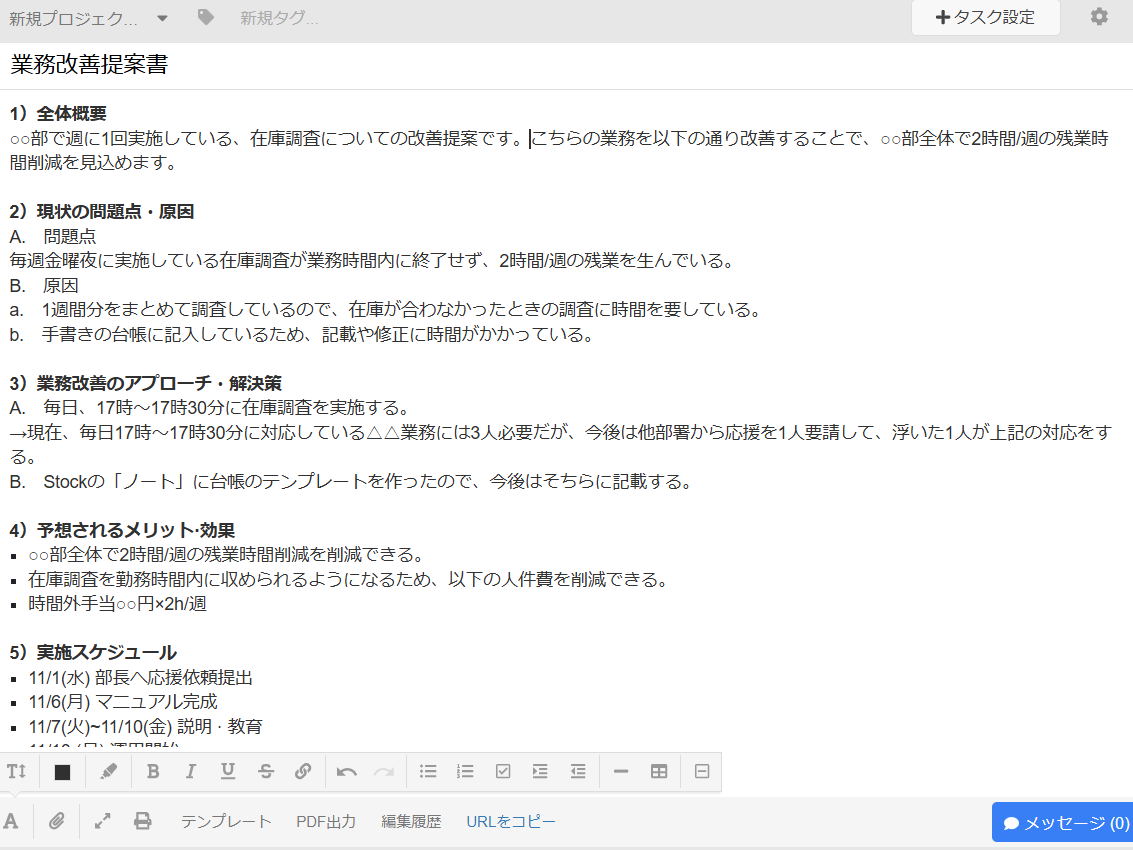The image size is (1133, 850).
Task: Select the テンプレート option
Action: point(226,821)
